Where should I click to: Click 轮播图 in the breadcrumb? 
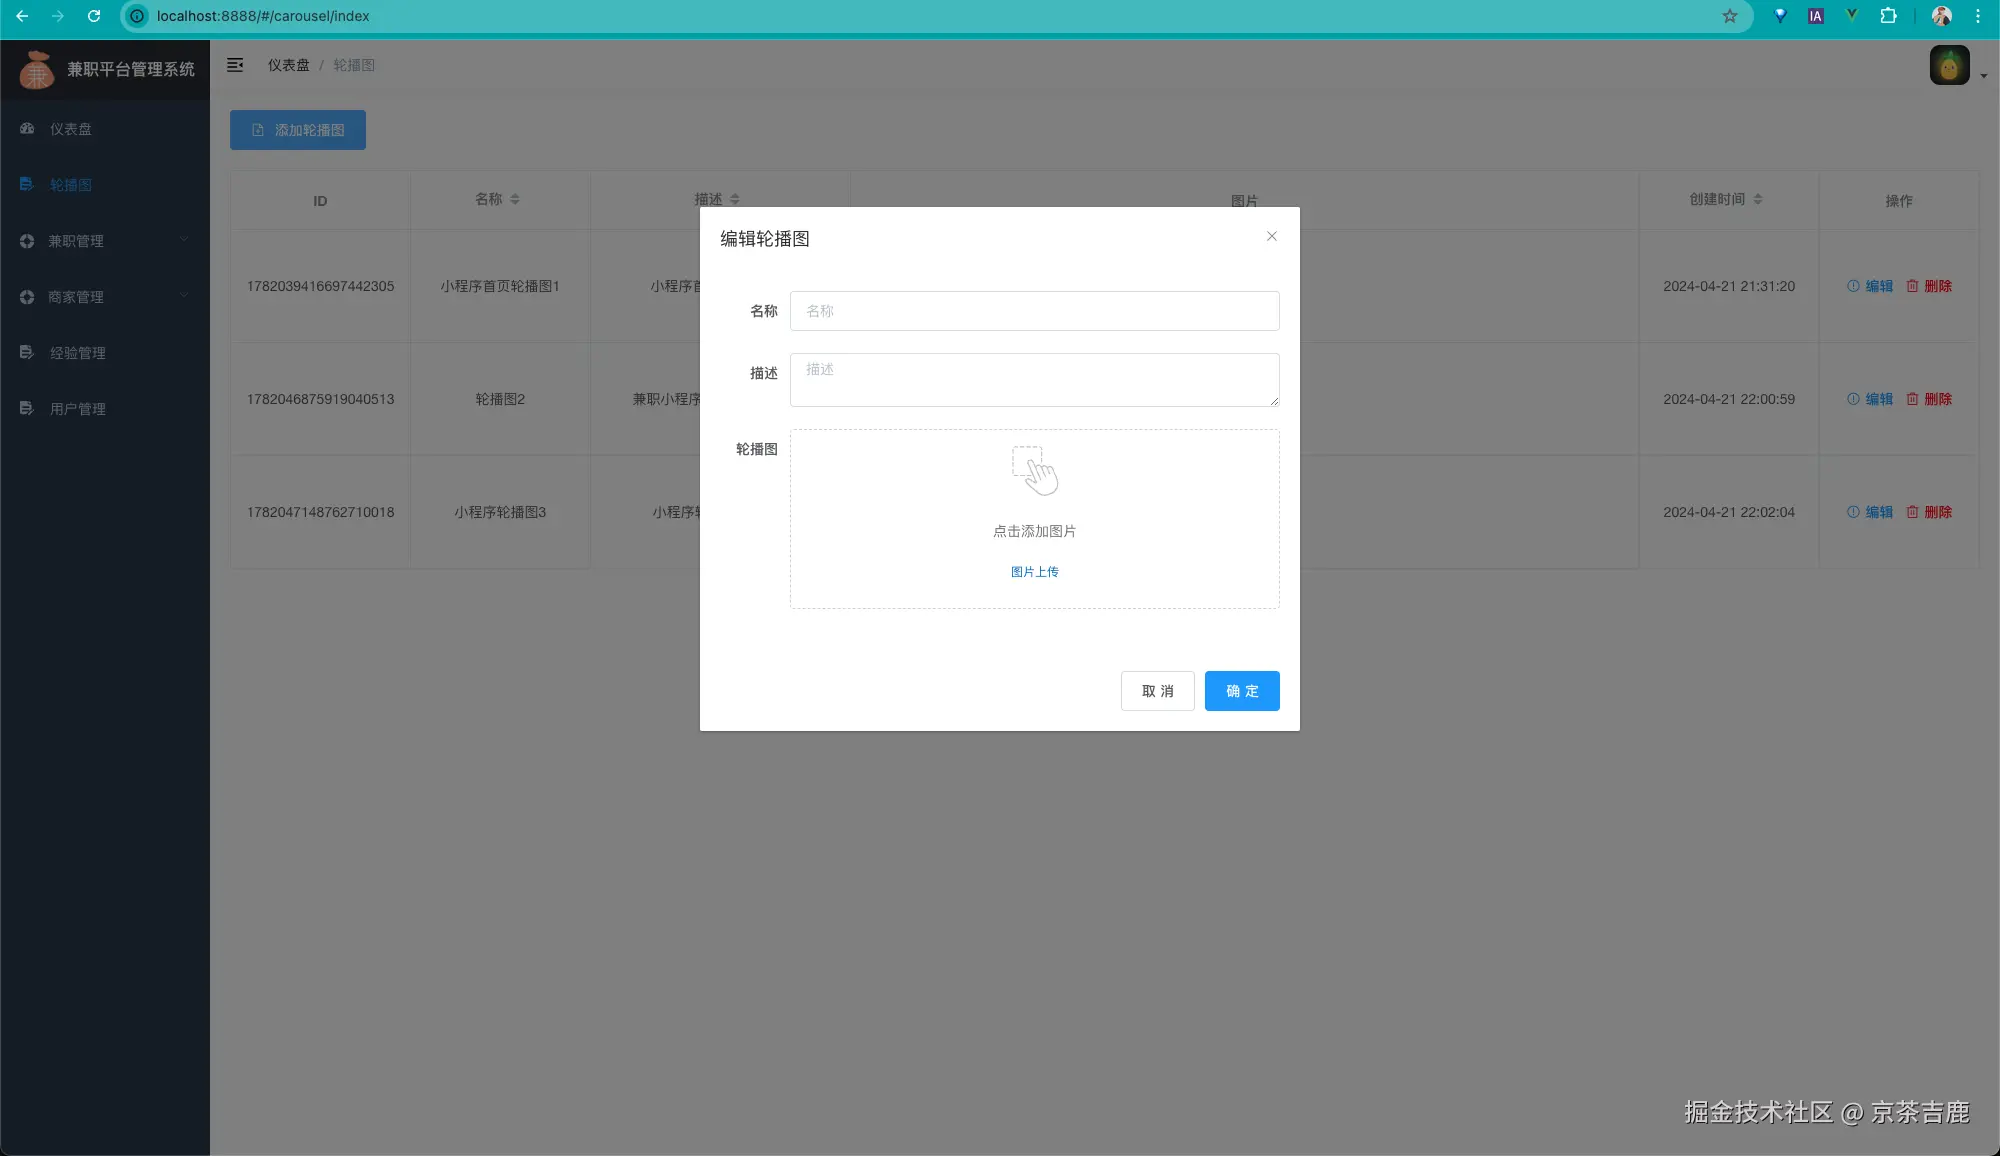tap(353, 64)
